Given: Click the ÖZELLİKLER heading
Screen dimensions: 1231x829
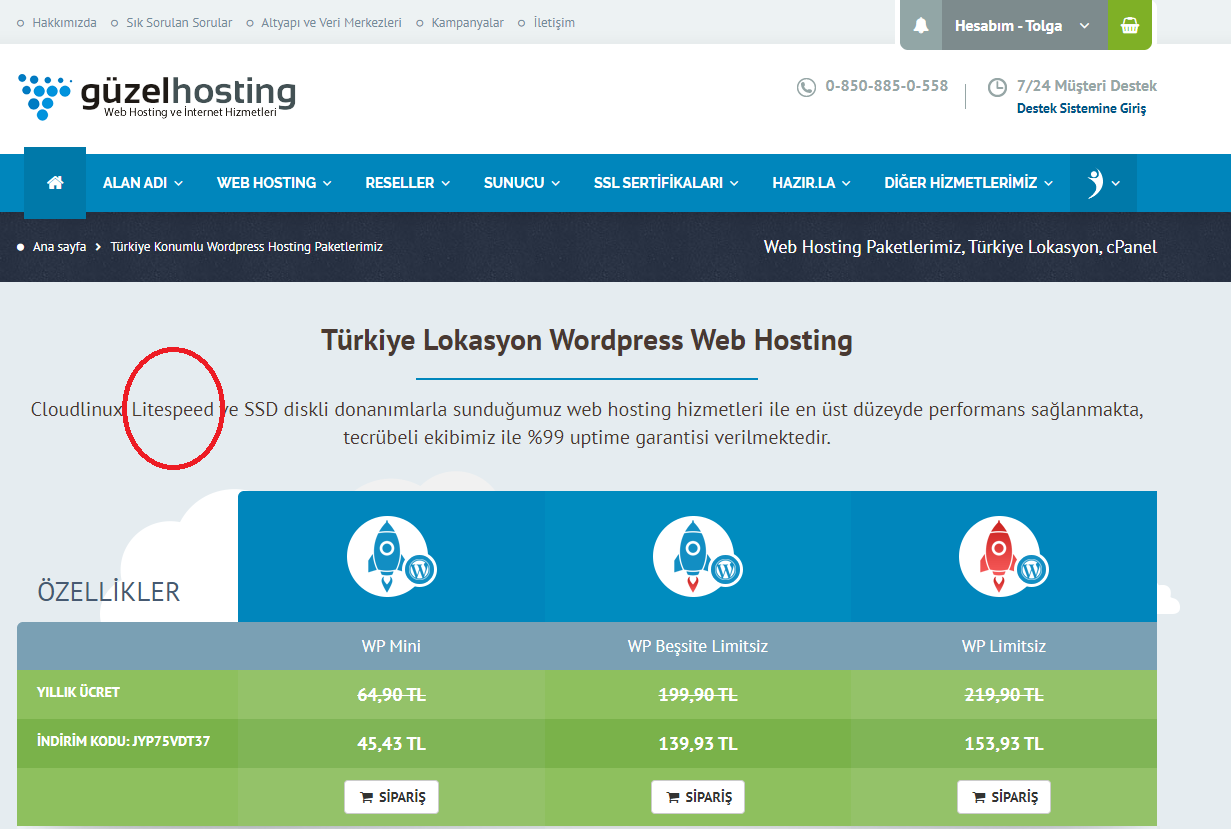Looking at the screenshot, I should click(x=109, y=591).
